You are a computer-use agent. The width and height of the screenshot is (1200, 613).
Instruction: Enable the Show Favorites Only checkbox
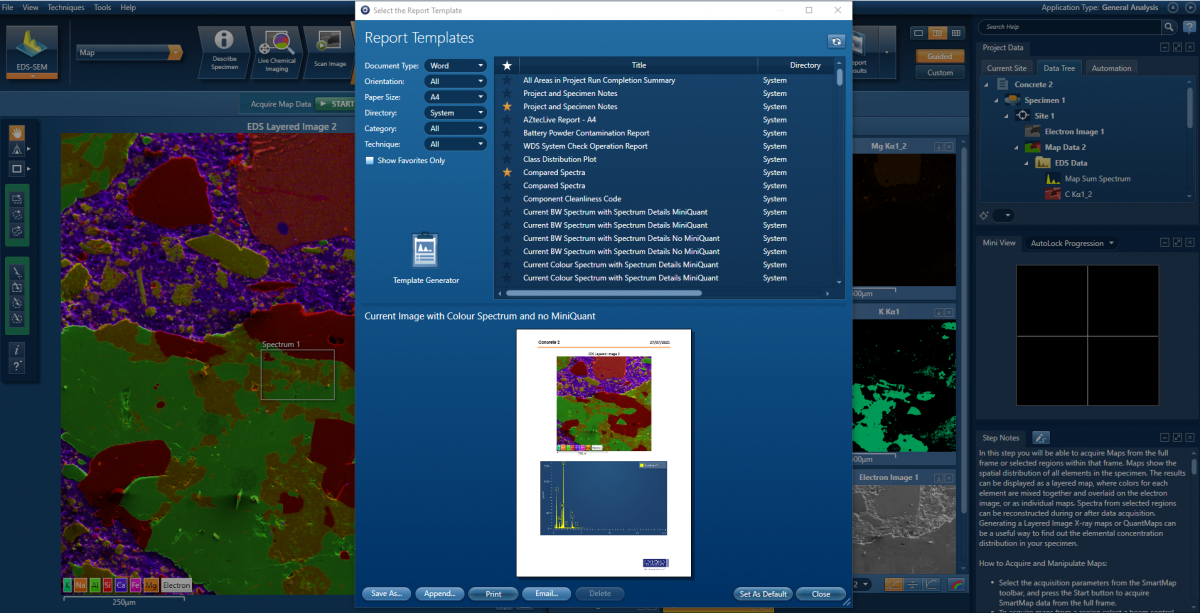point(371,160)
